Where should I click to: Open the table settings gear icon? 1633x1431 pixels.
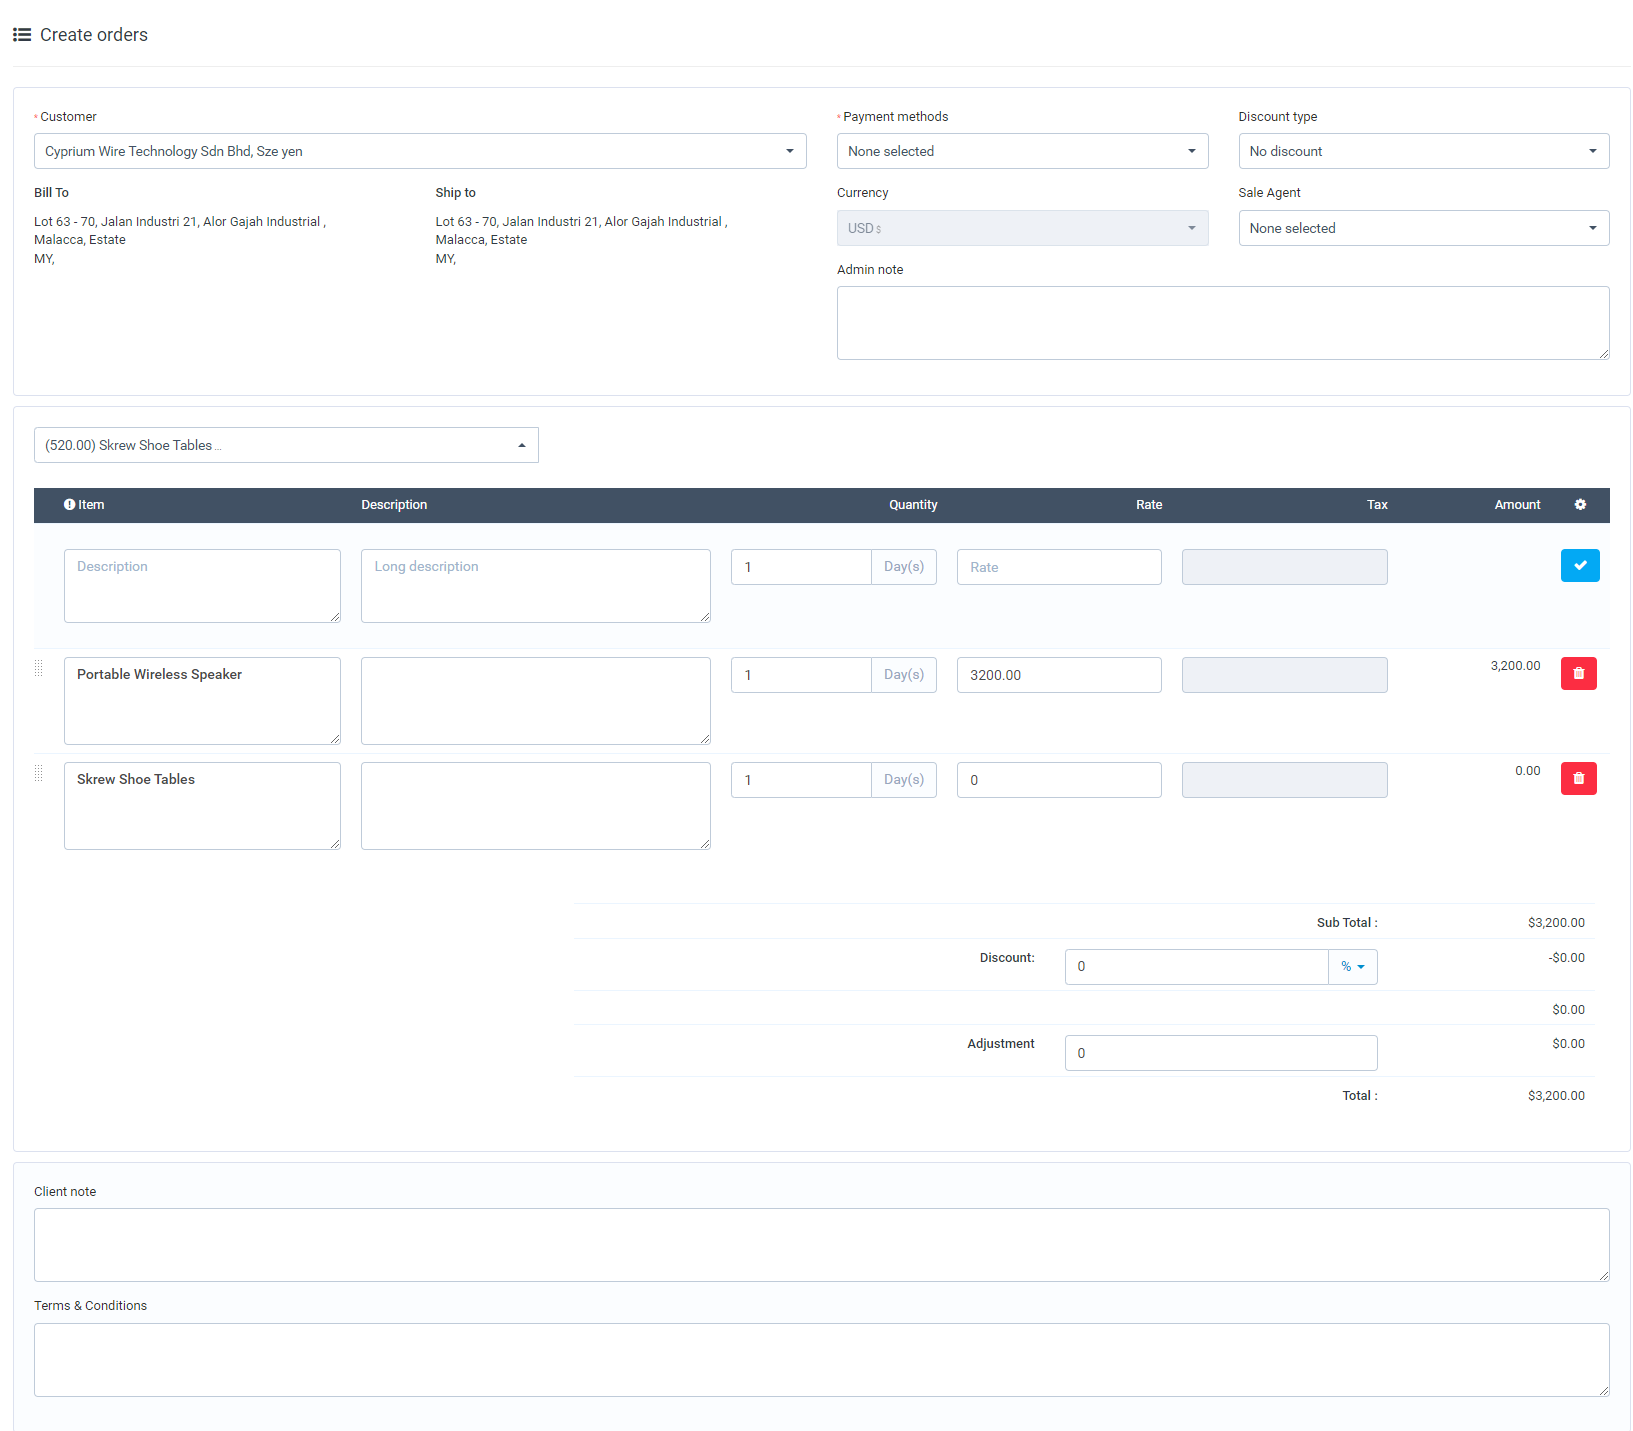click(x=1581, y=505)
